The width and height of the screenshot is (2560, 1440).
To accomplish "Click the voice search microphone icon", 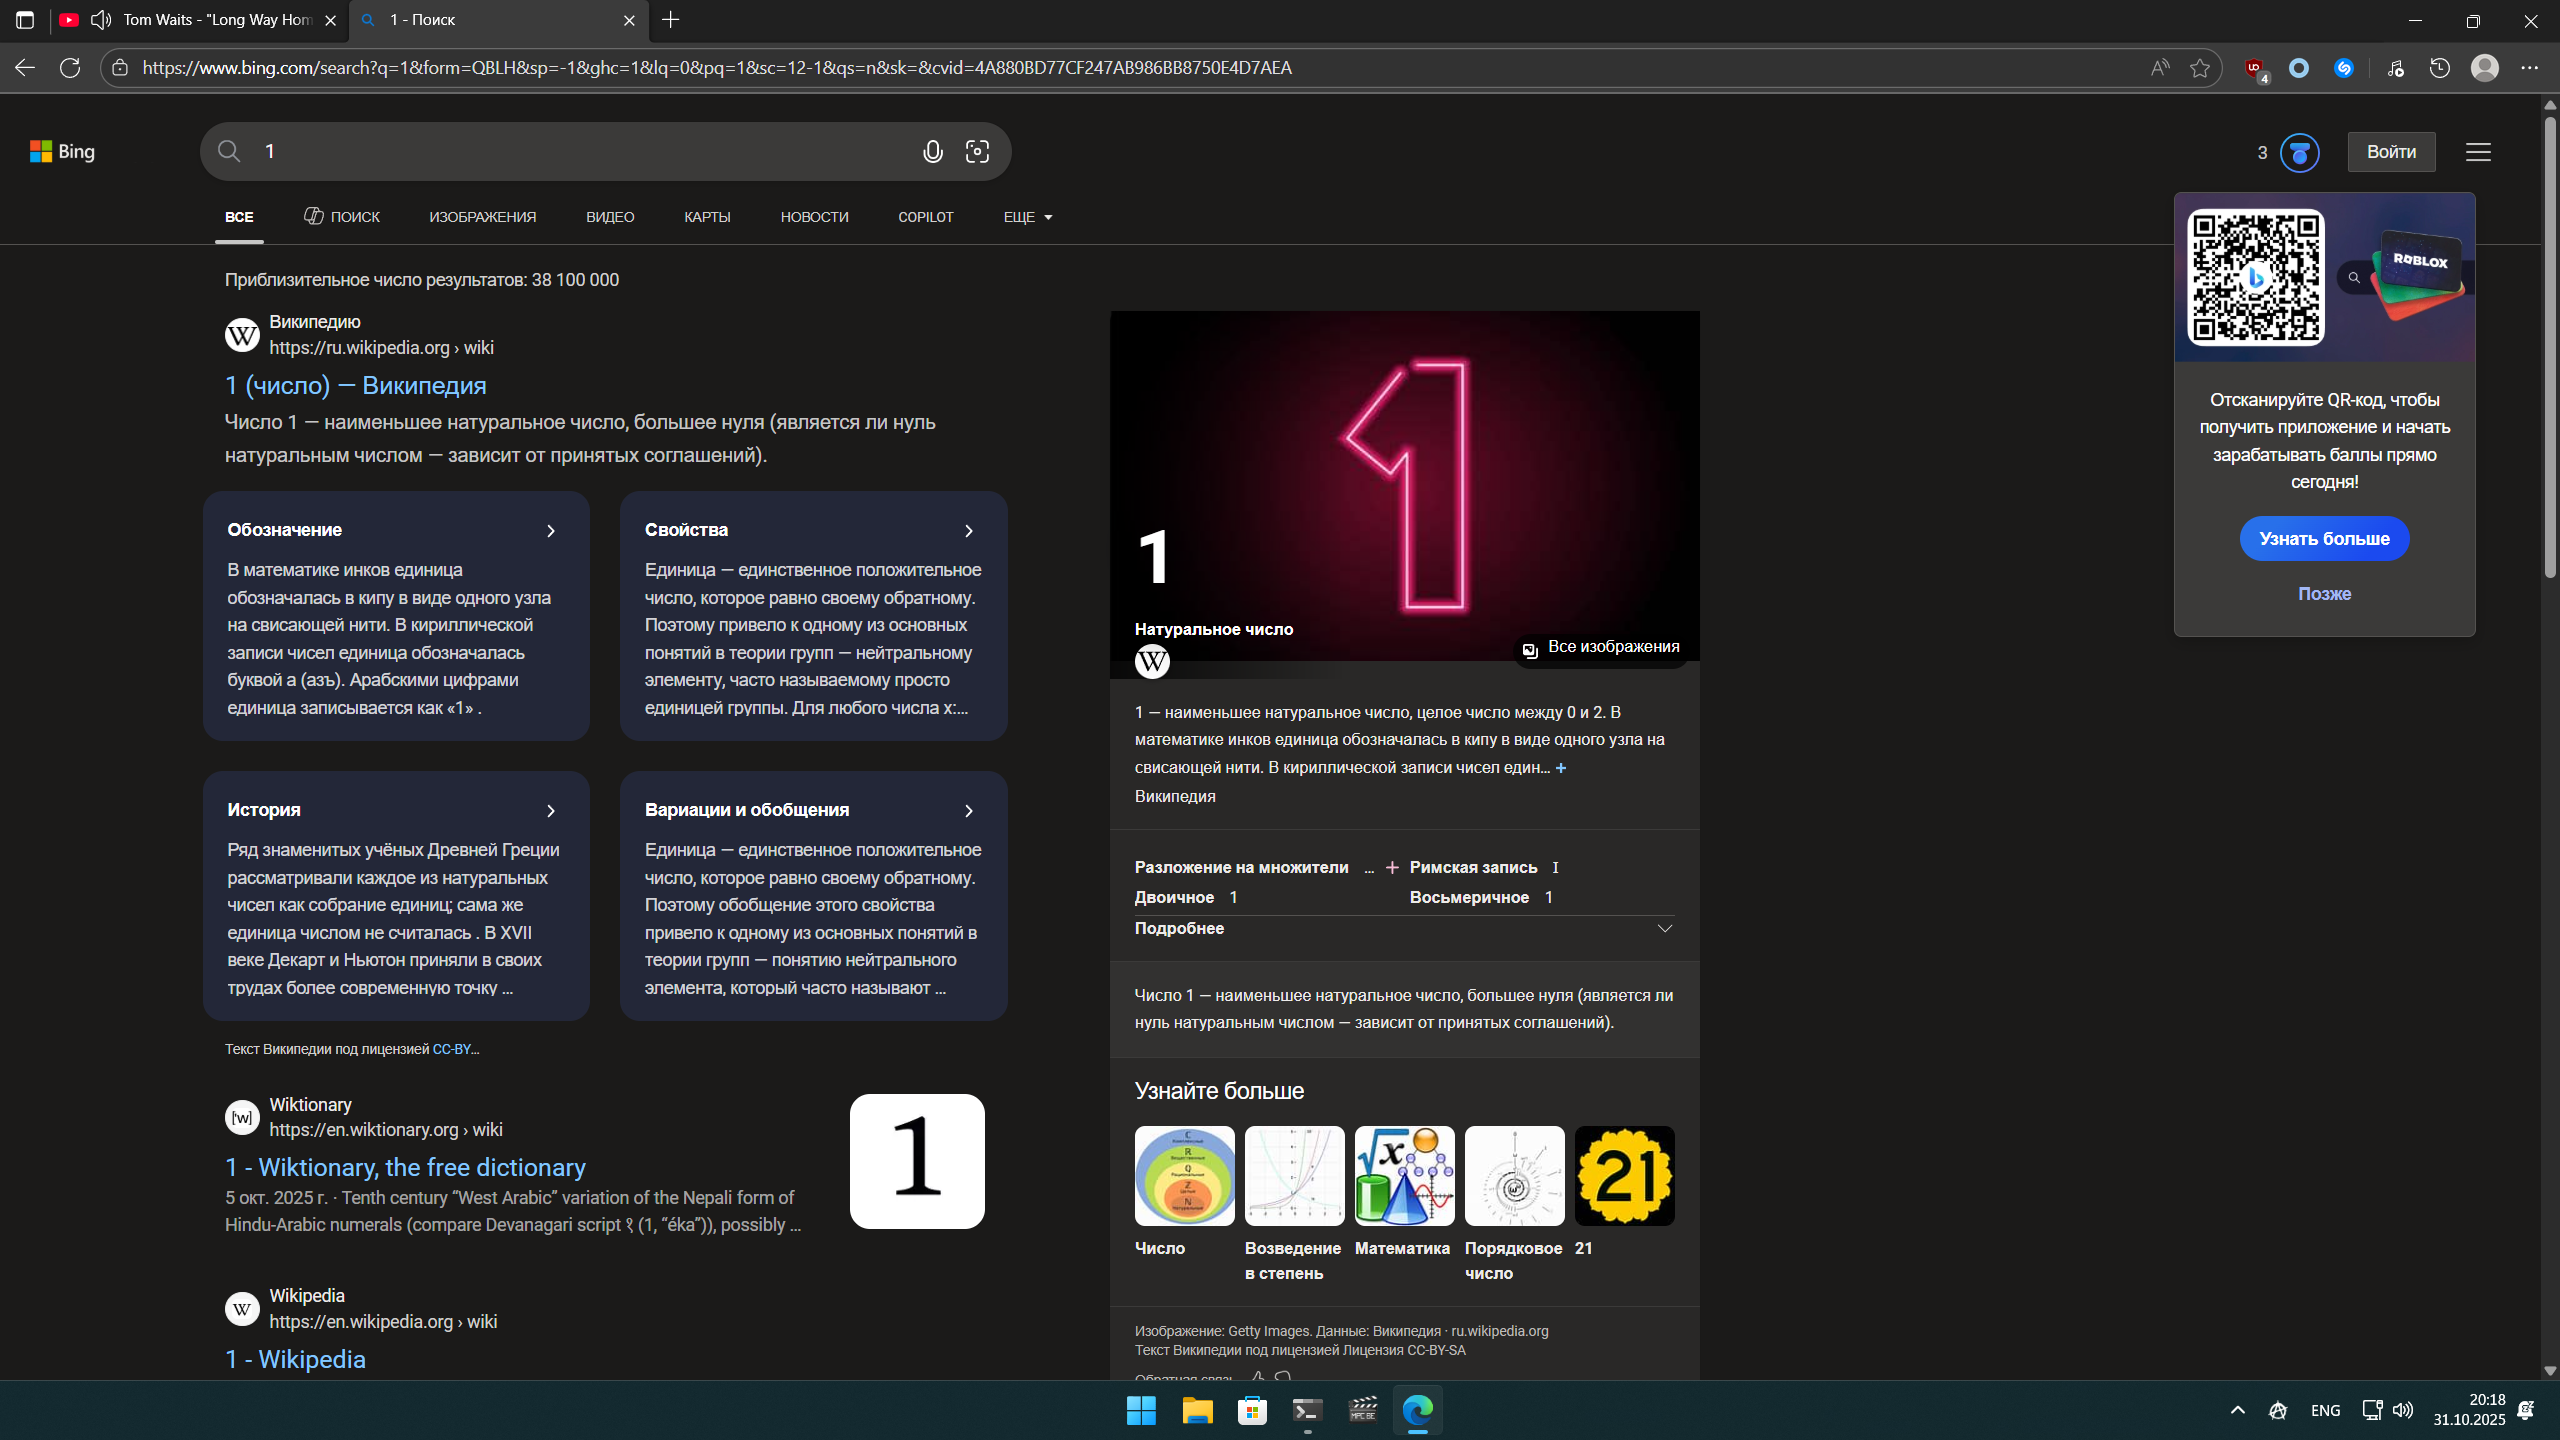I will click(x=932, y=152).
